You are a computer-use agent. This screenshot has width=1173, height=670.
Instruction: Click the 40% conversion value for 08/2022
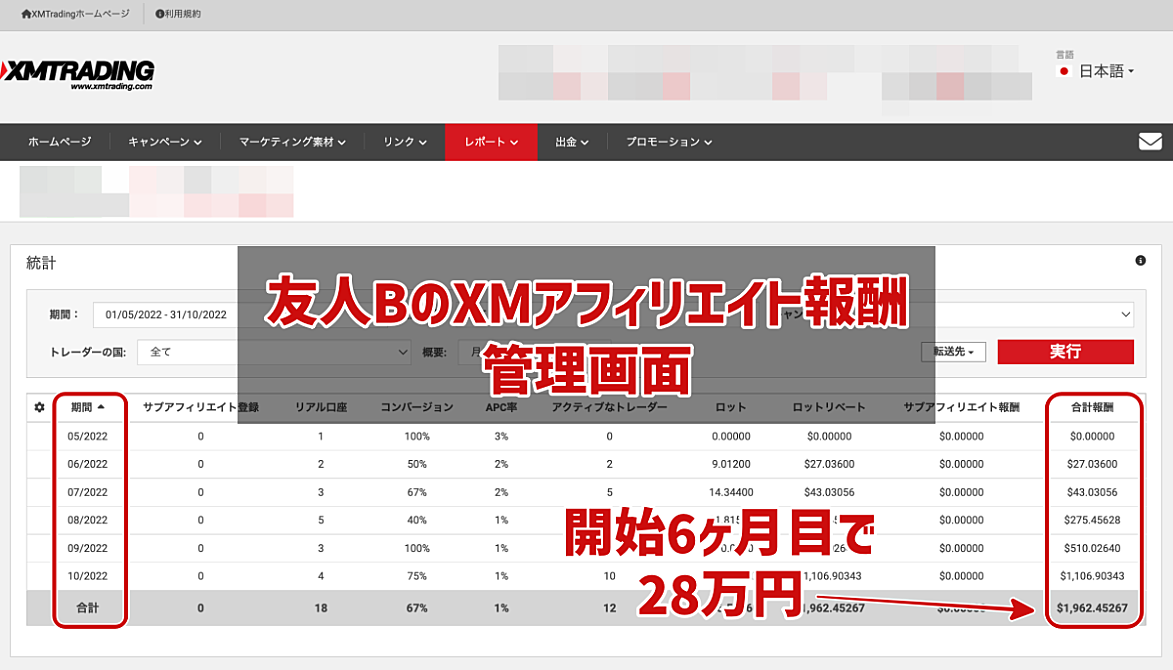click(417, 520)
